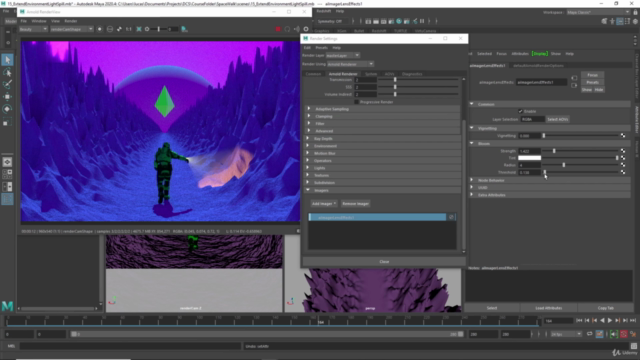Click the refresh render icon in RenderView
This screenshot has height=360, width=640.
(x=287, y=29)
